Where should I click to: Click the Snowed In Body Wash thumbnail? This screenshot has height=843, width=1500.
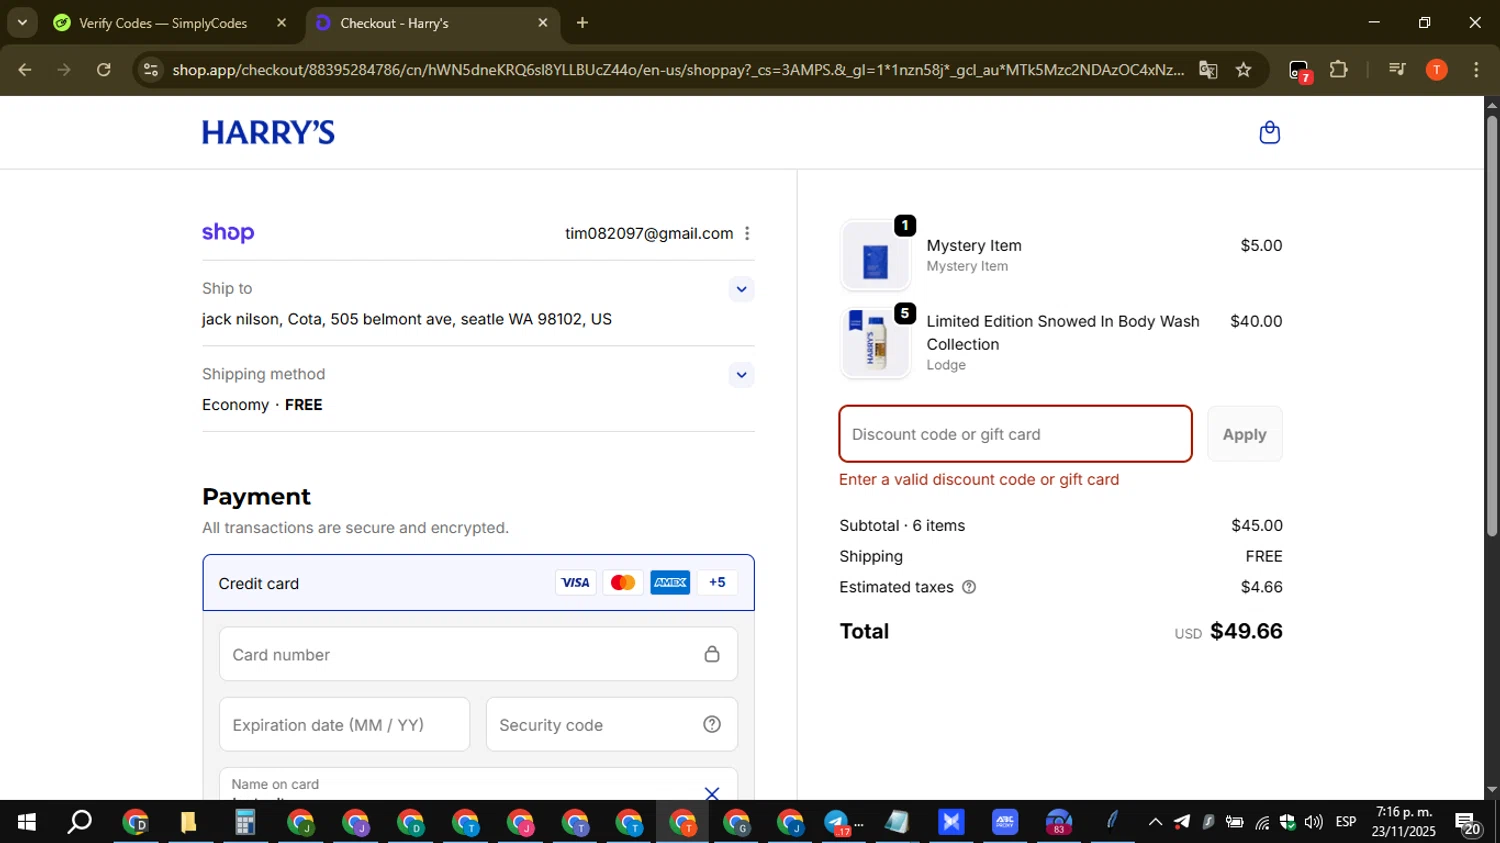[875, 343]
